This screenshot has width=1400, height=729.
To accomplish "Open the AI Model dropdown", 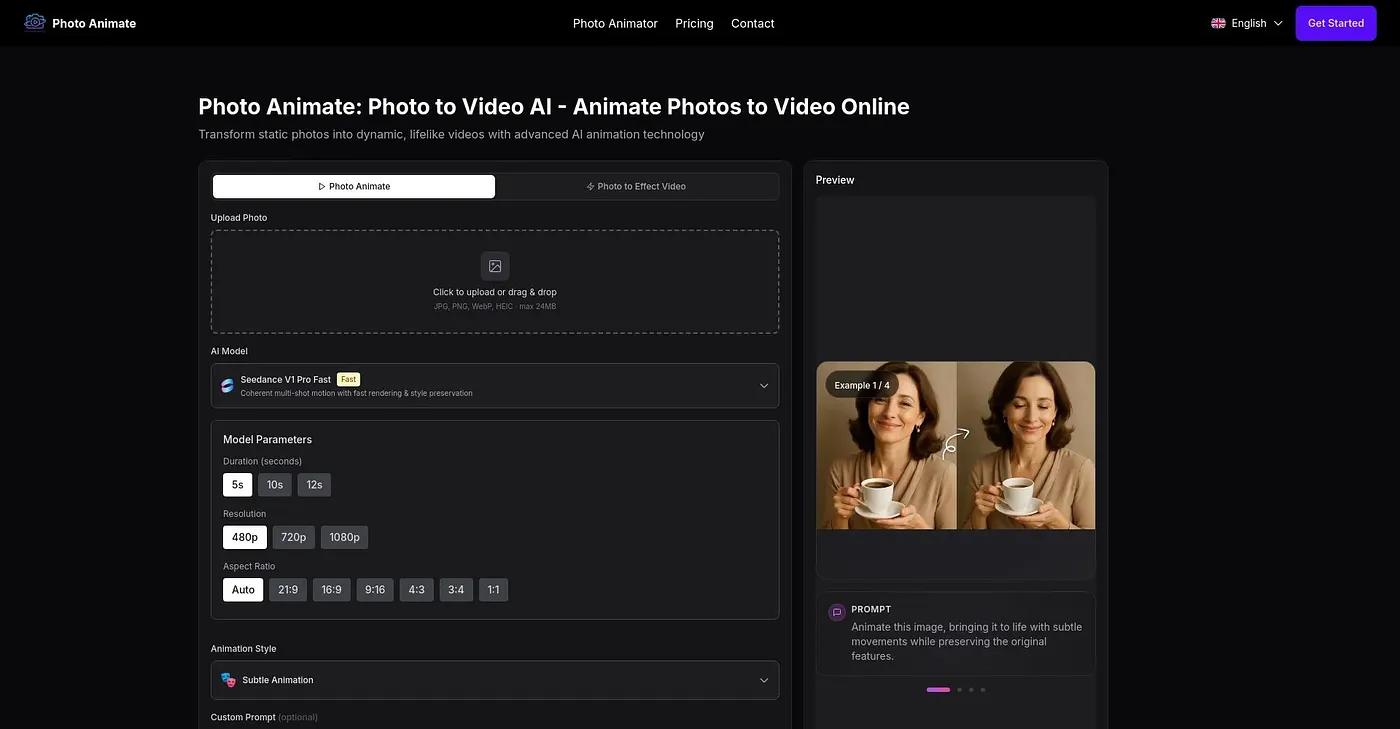I will pyautogui.click(x=495, y=386).
